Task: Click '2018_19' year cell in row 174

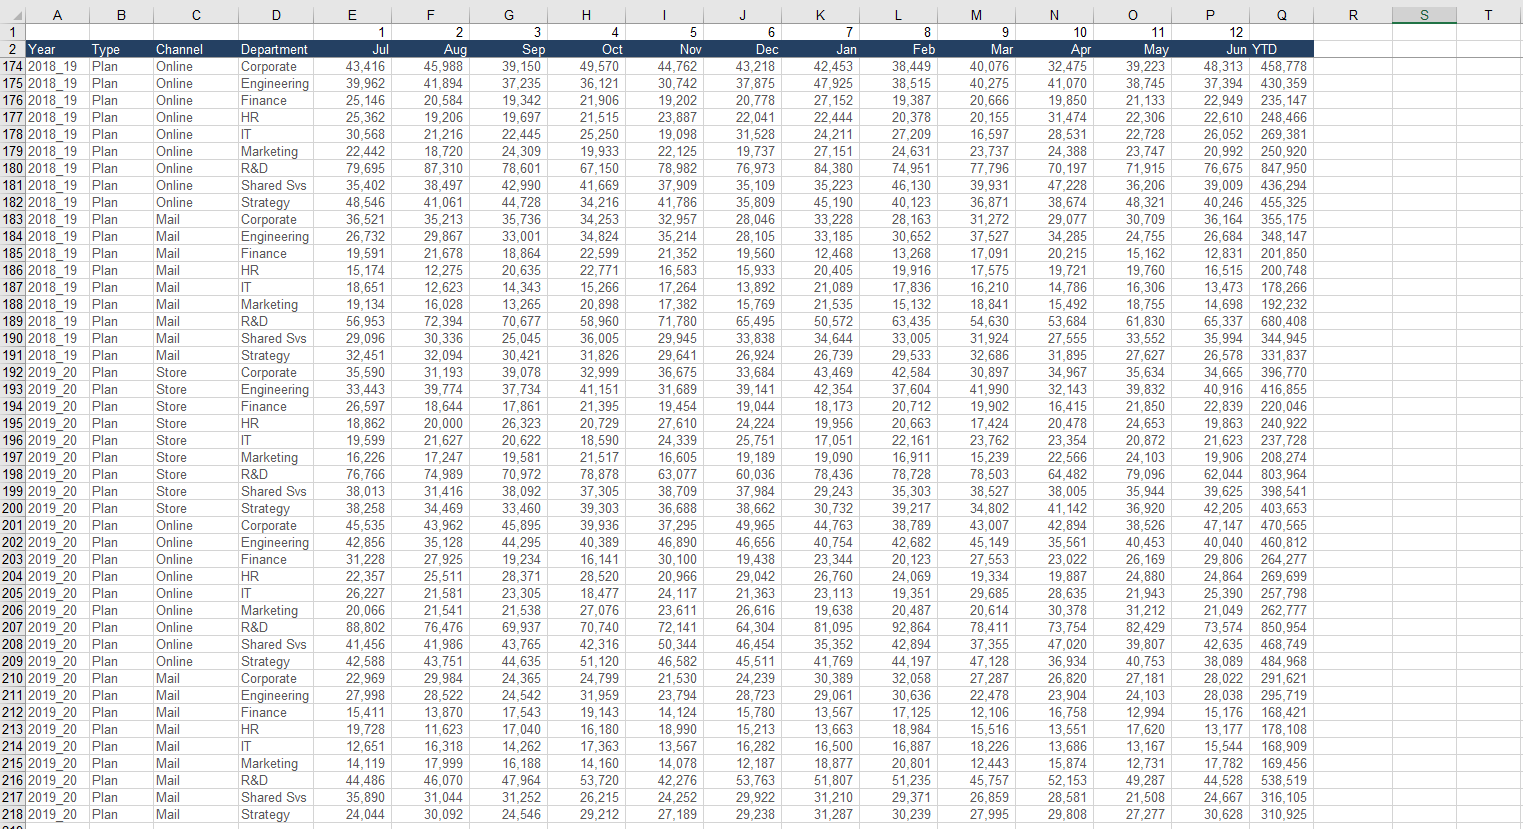Action: pyautogui.click(x=57, y=66)
